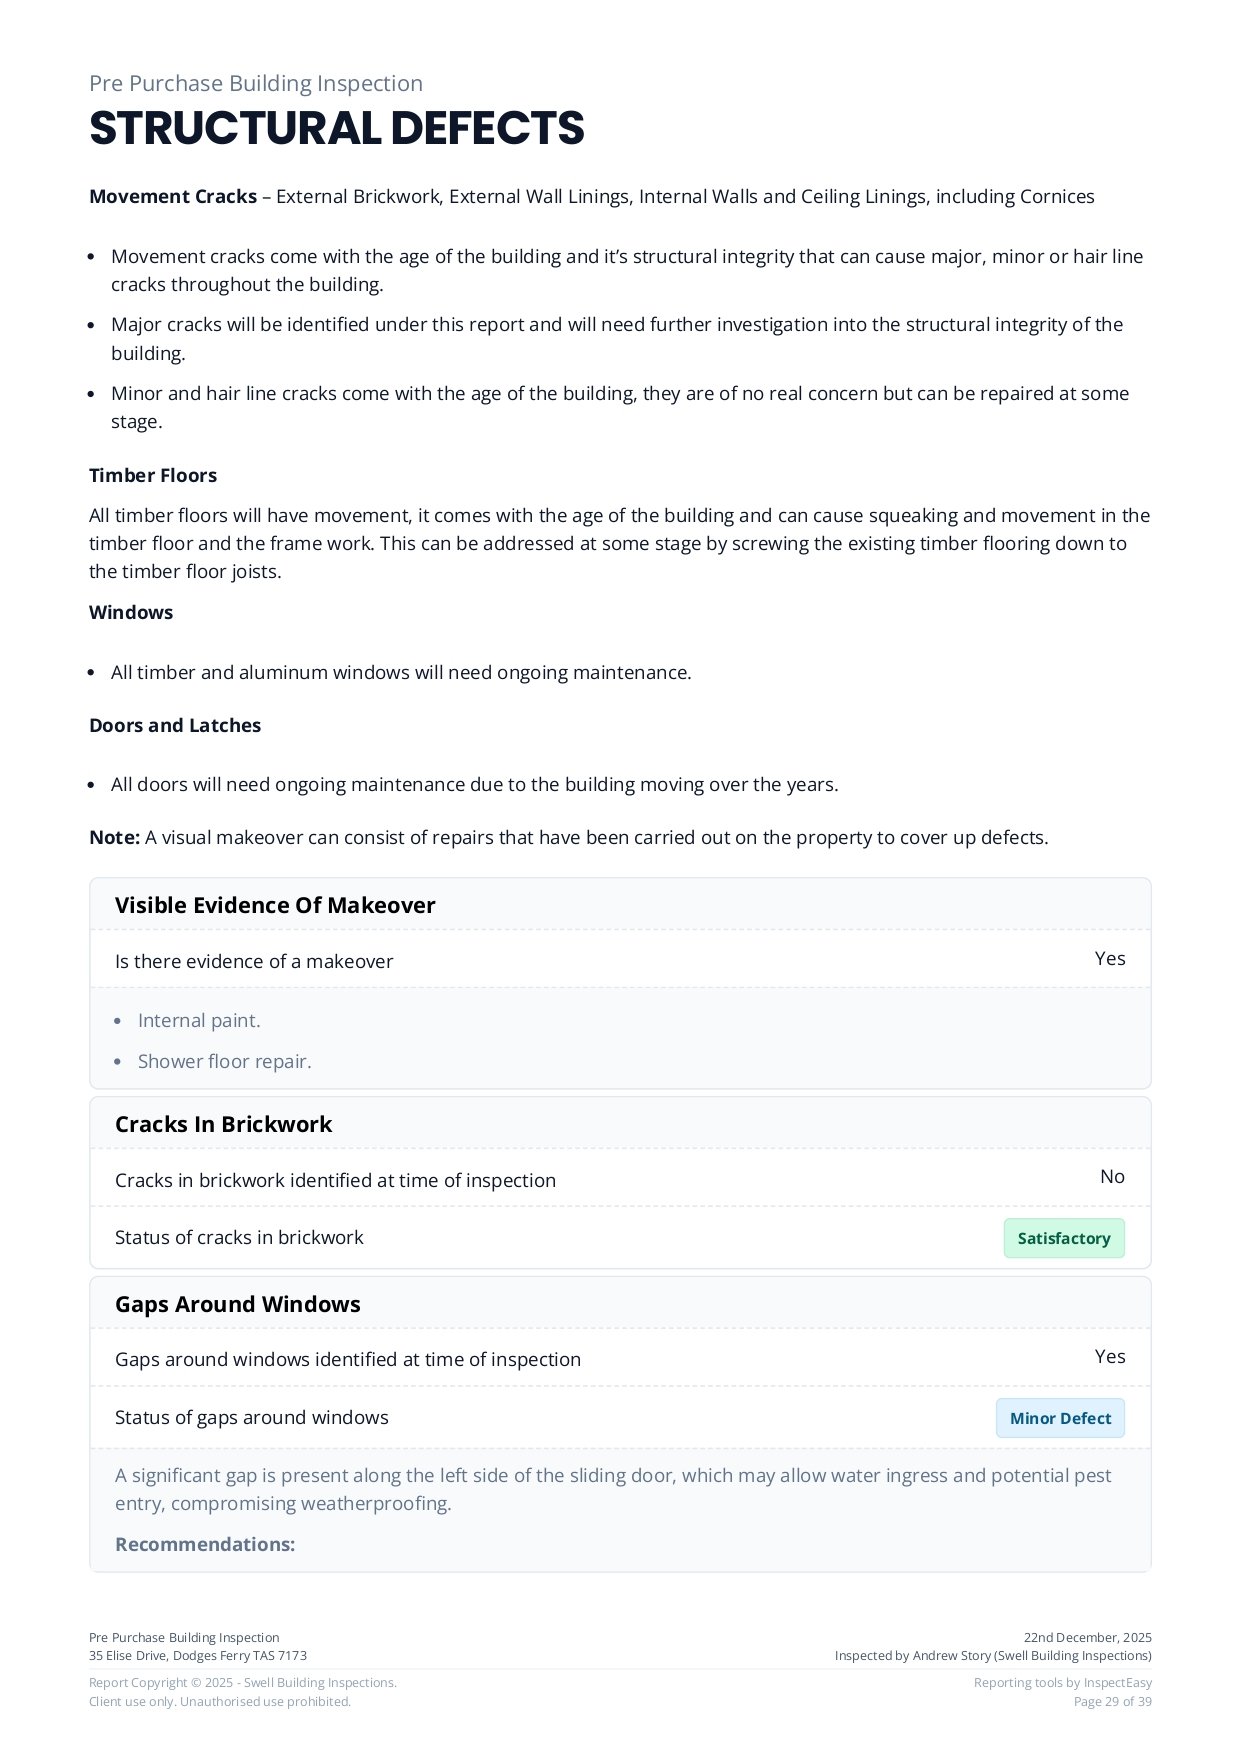Click the Movement Cracks bold label
Image resolution: width=1242 pixels, height=1755 pixels.
(x=172, y=197)
